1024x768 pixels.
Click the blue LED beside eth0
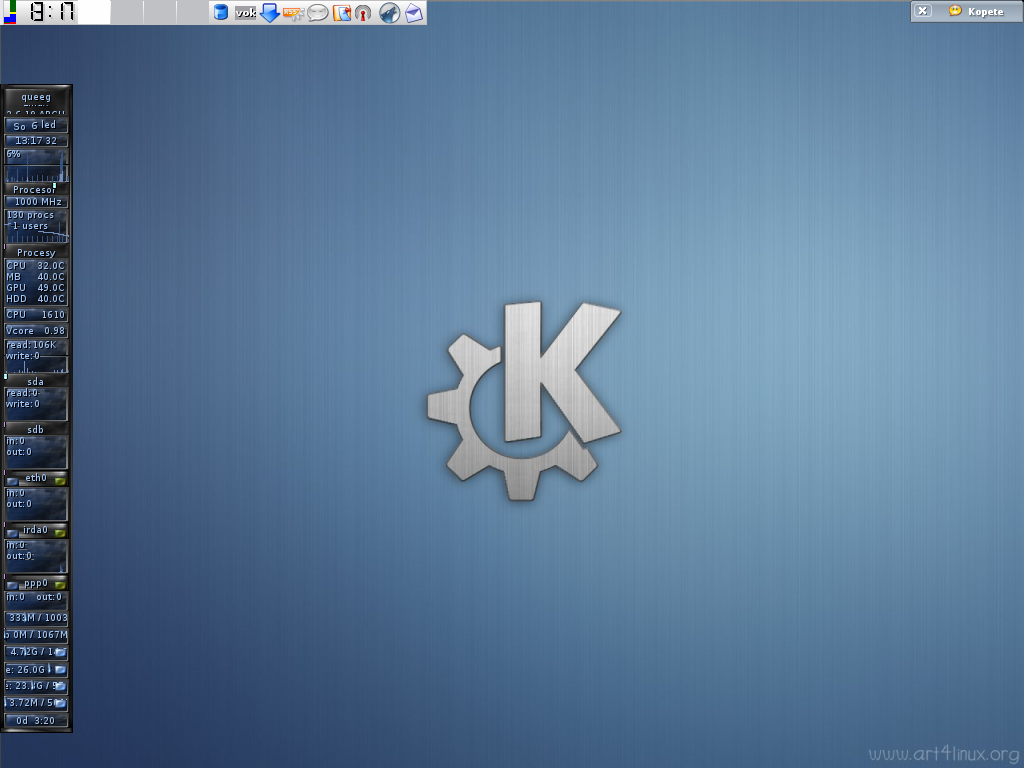pos(12,481)
